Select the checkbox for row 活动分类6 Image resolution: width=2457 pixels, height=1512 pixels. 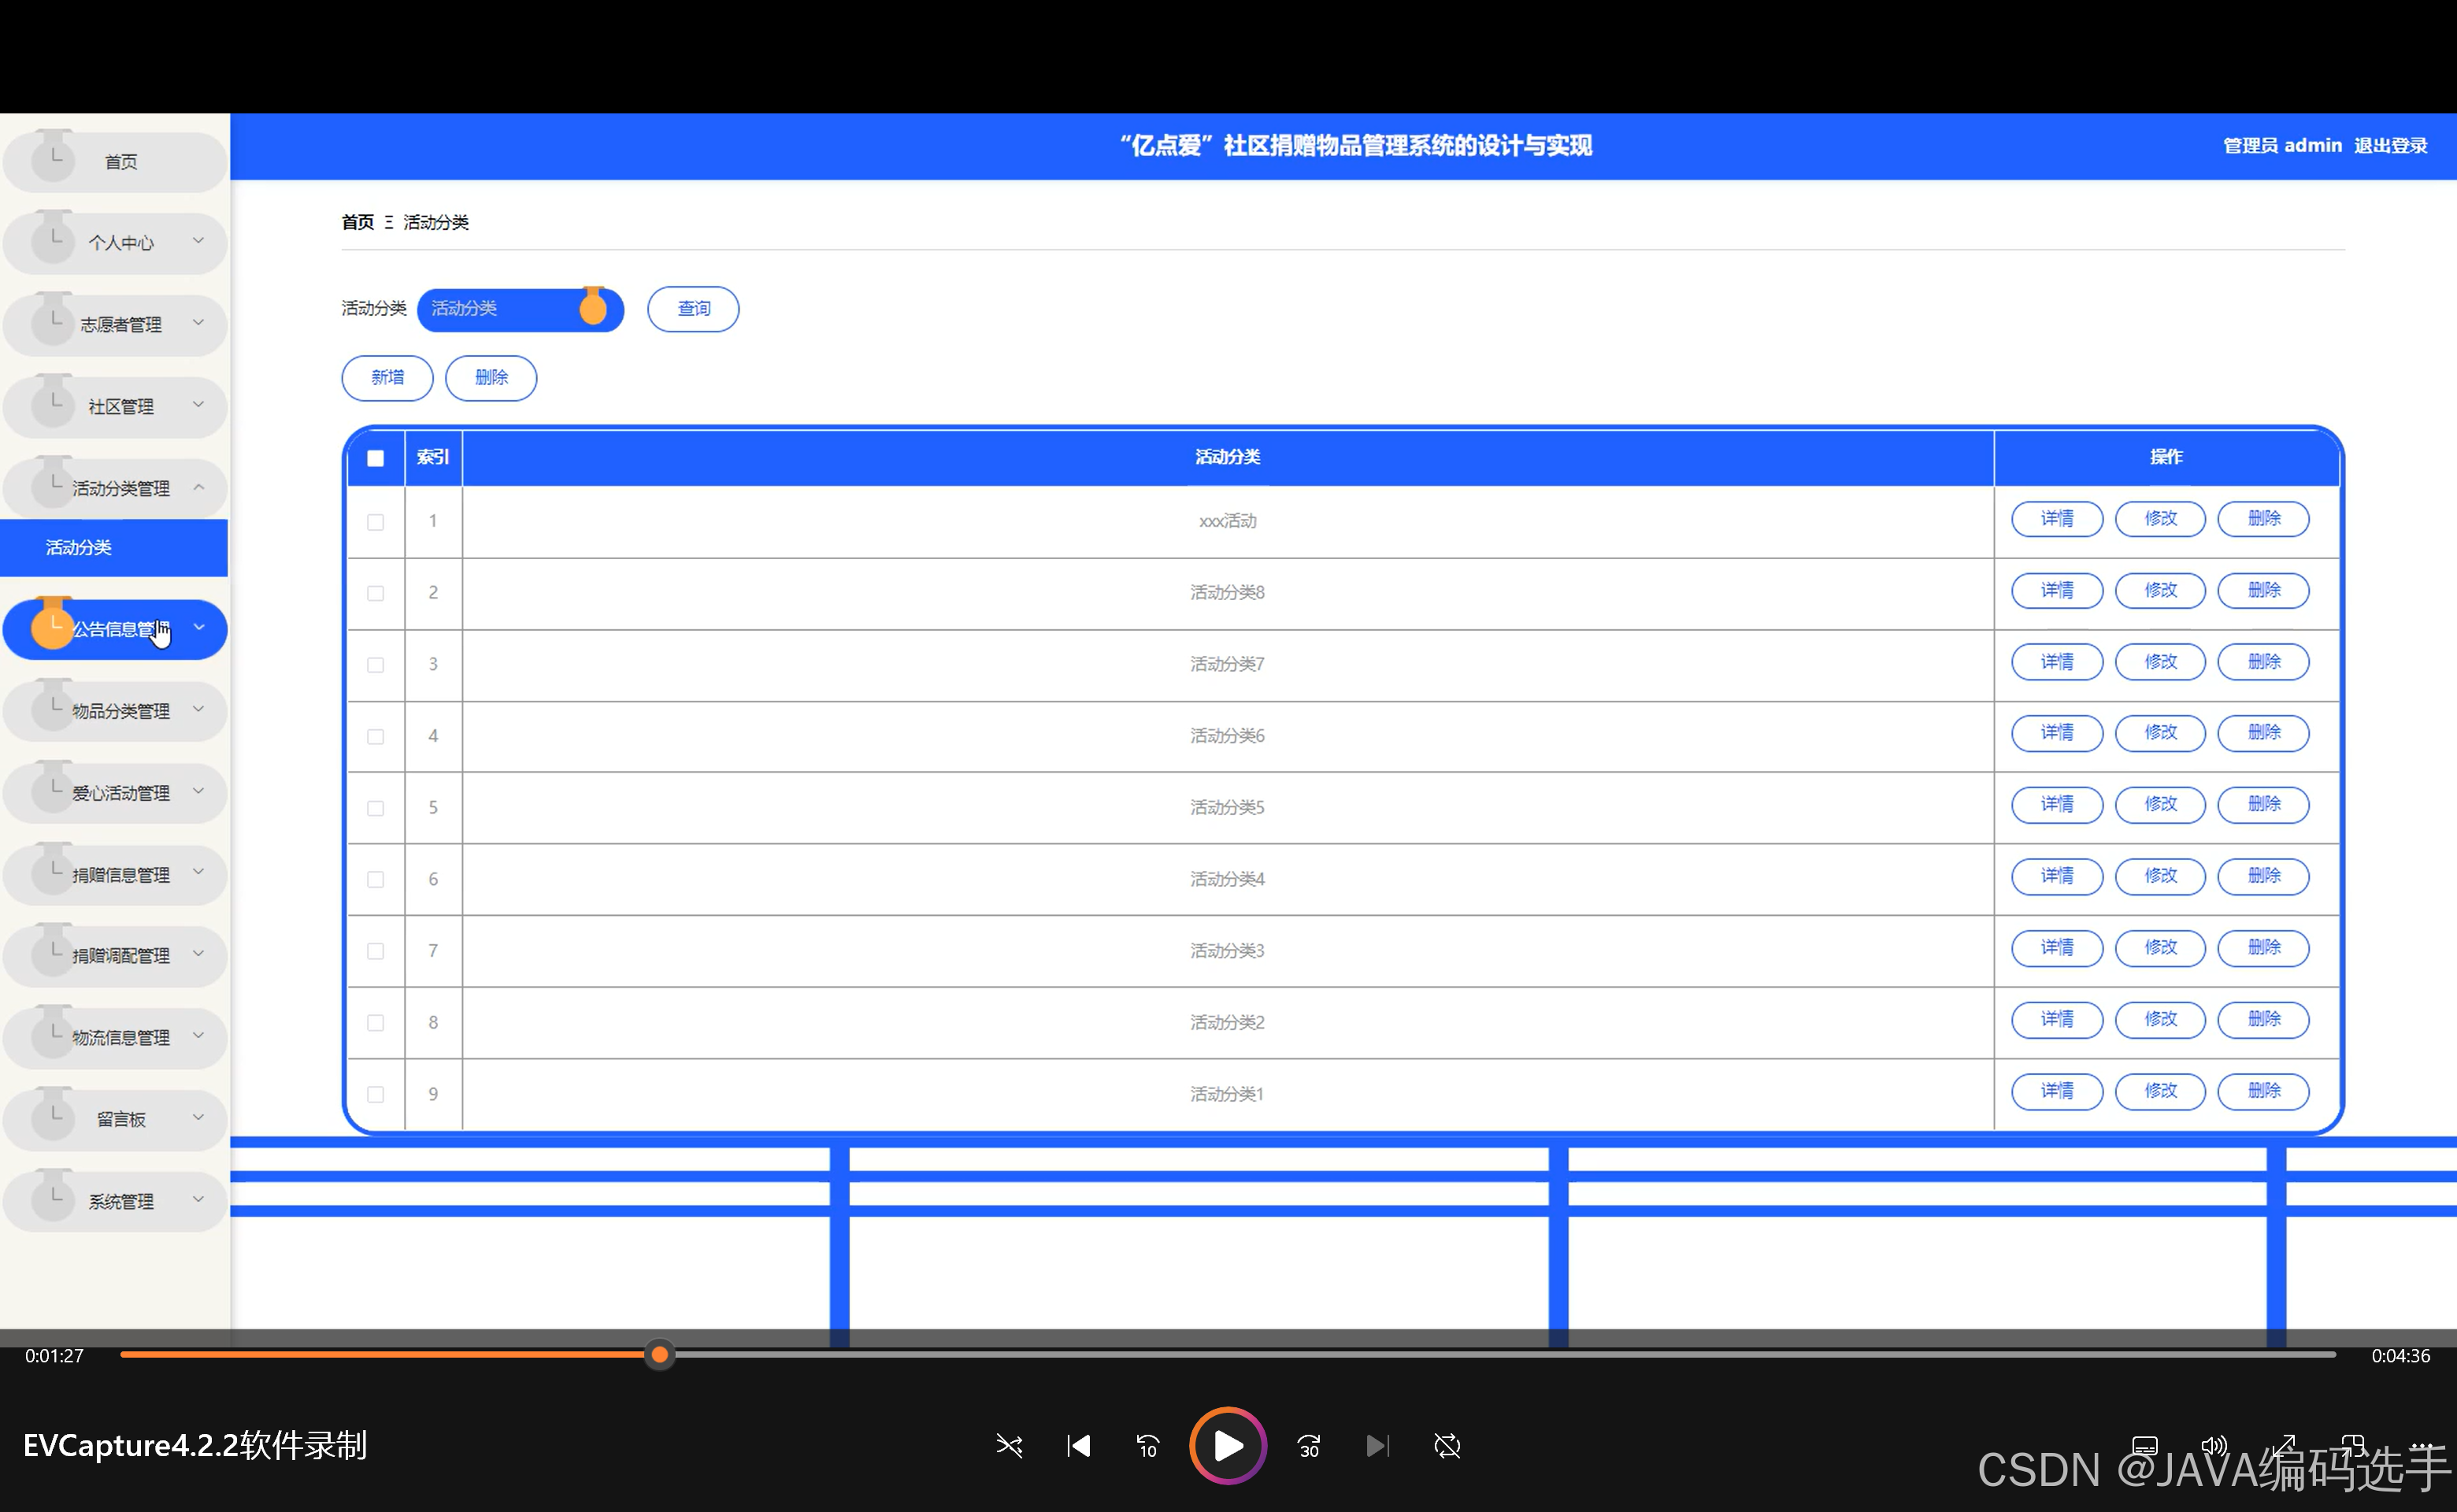[376, 737]
